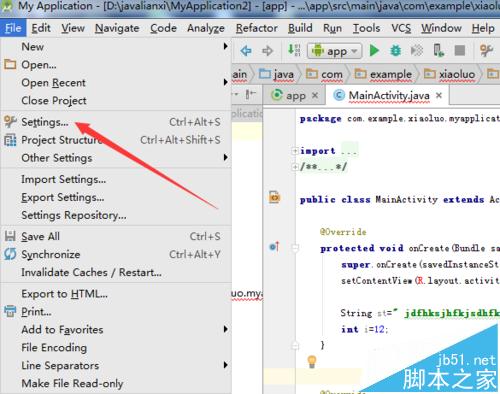Screen dimensions: 500x394
Task: Click the MainActivity class name in code
Action: click(406, 200)
